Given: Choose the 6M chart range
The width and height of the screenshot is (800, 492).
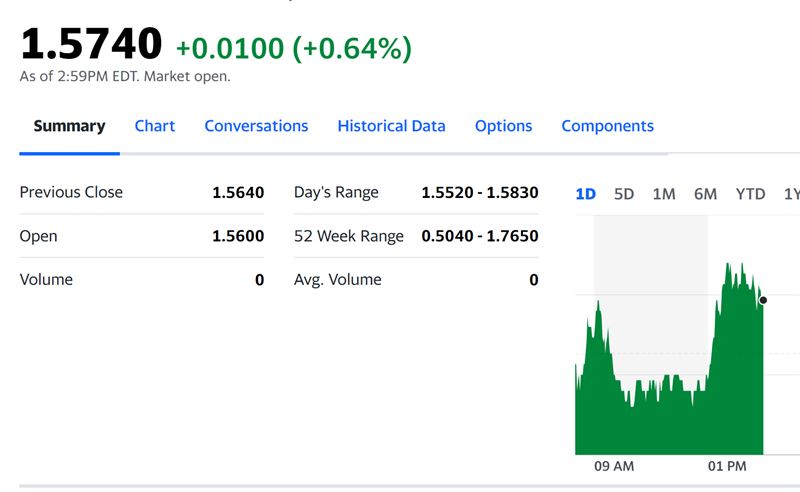Looking at the screenshot, I should click(705, 194).
